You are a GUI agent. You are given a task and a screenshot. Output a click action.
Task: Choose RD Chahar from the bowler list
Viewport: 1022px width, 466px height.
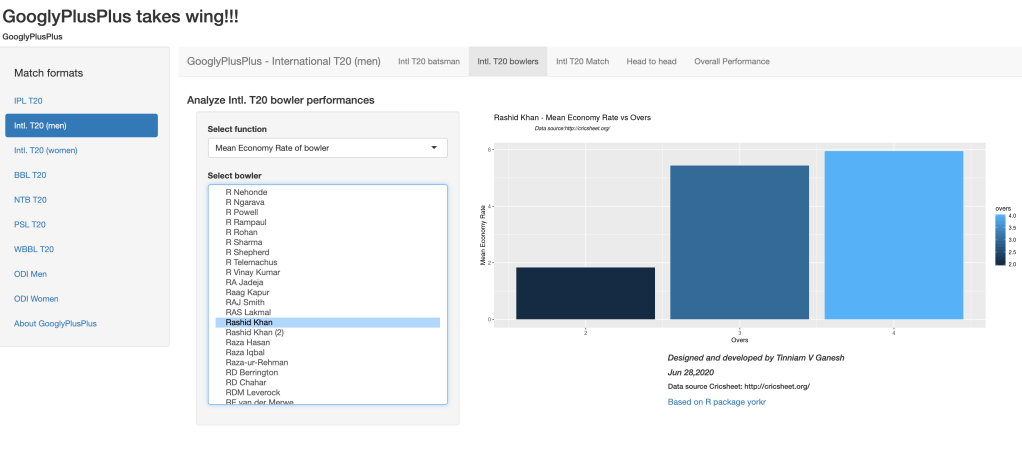click(246, 383)
